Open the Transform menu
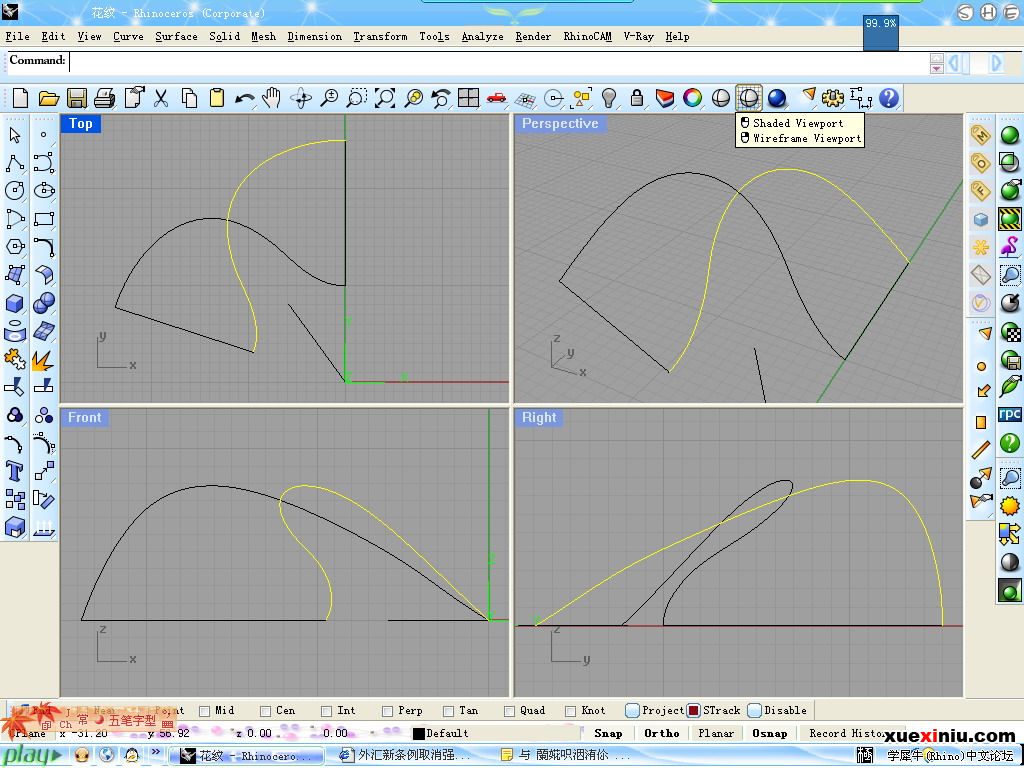The image size is (1024, 768). pos(380,37)
